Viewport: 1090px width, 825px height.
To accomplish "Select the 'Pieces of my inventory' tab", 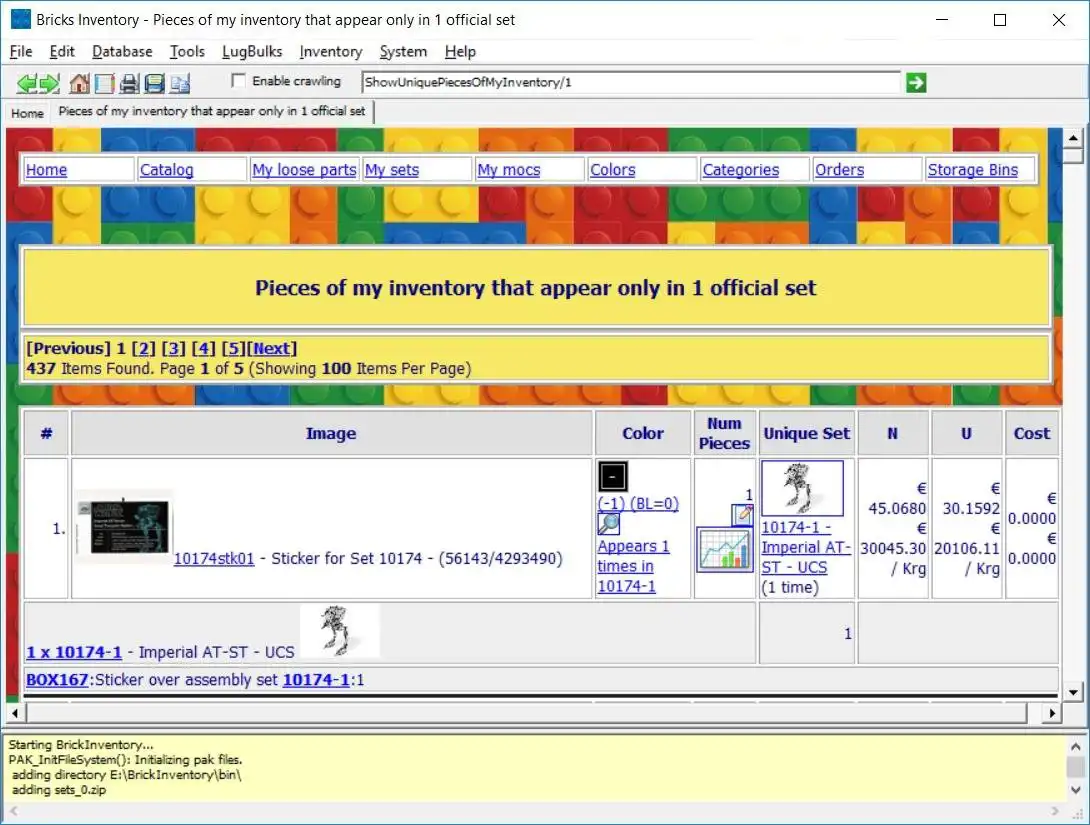I will click(x=212, y=111).
